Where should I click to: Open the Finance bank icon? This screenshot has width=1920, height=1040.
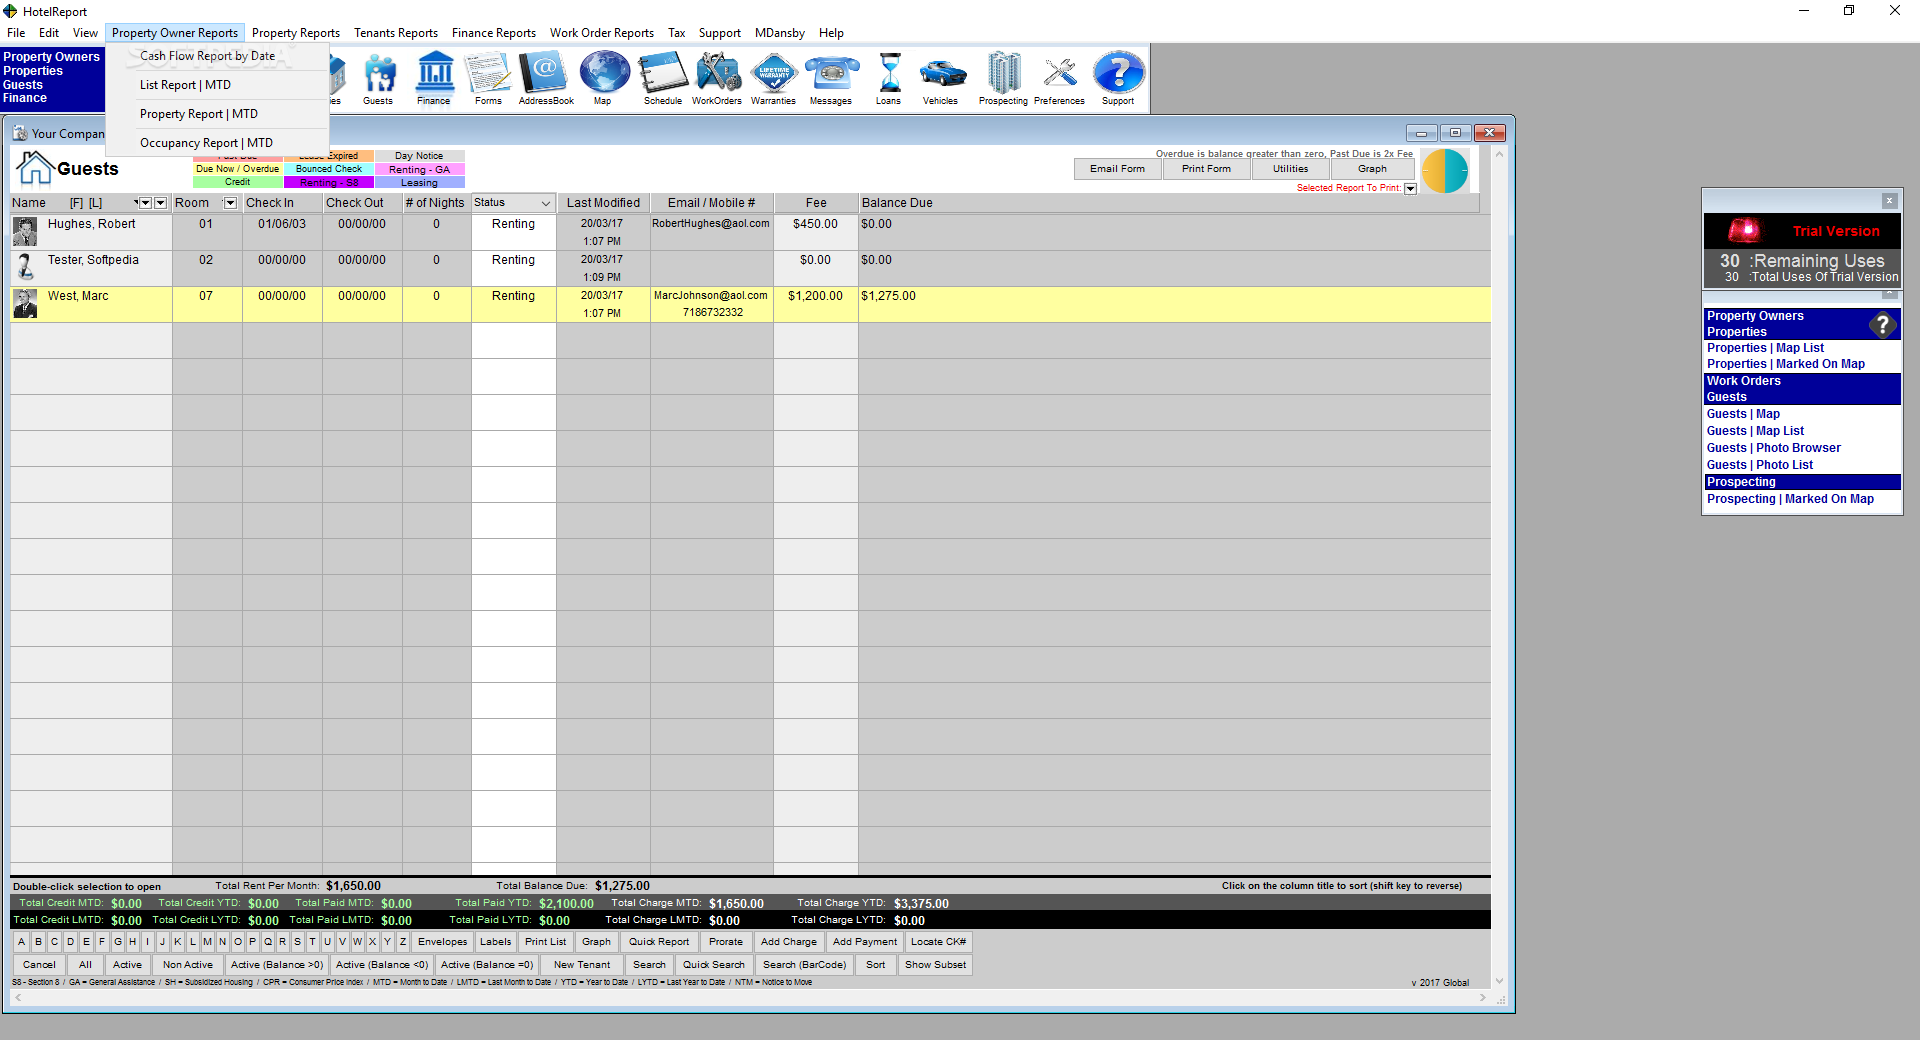(434, 78)
